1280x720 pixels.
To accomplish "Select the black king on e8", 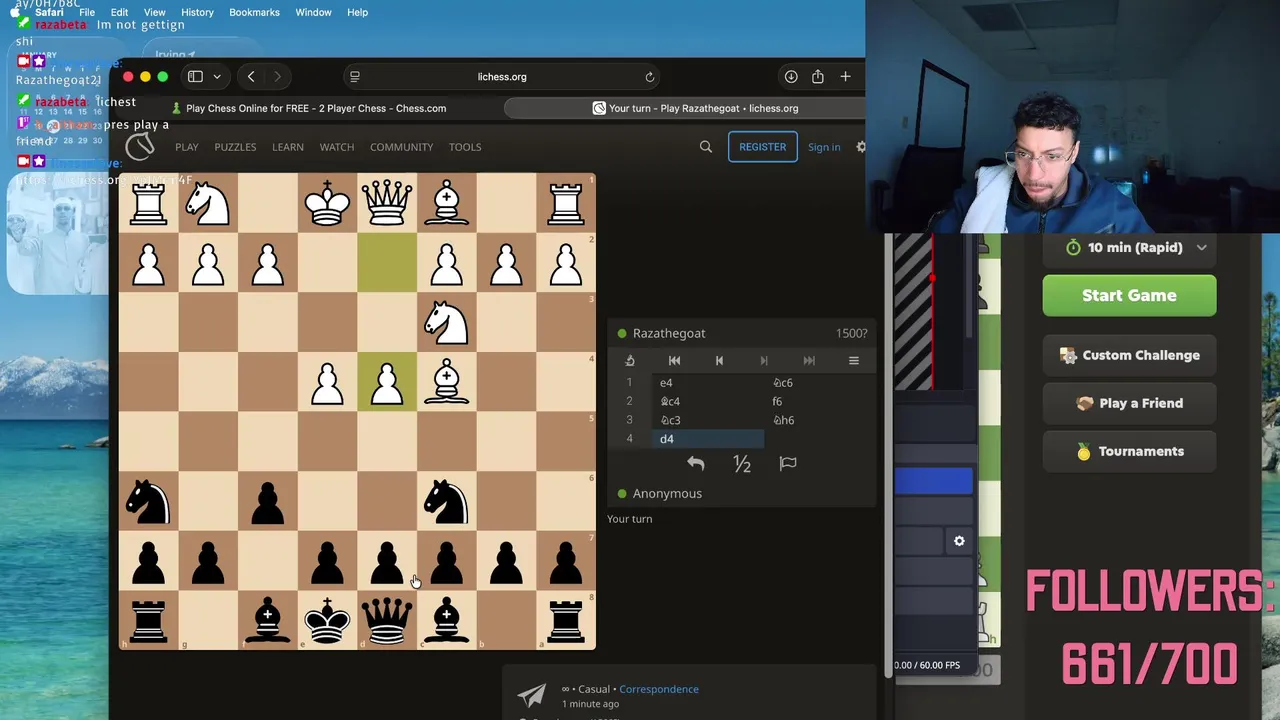I will coord(327,620).
